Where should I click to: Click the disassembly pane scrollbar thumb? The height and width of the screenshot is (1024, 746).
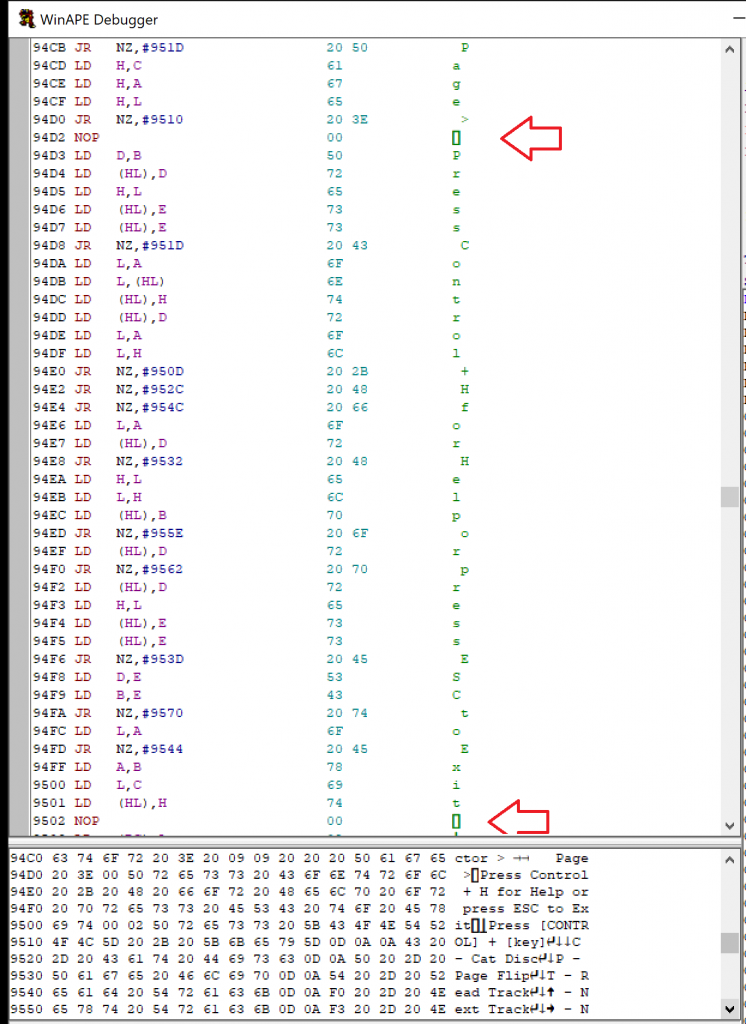coord(730,497)
